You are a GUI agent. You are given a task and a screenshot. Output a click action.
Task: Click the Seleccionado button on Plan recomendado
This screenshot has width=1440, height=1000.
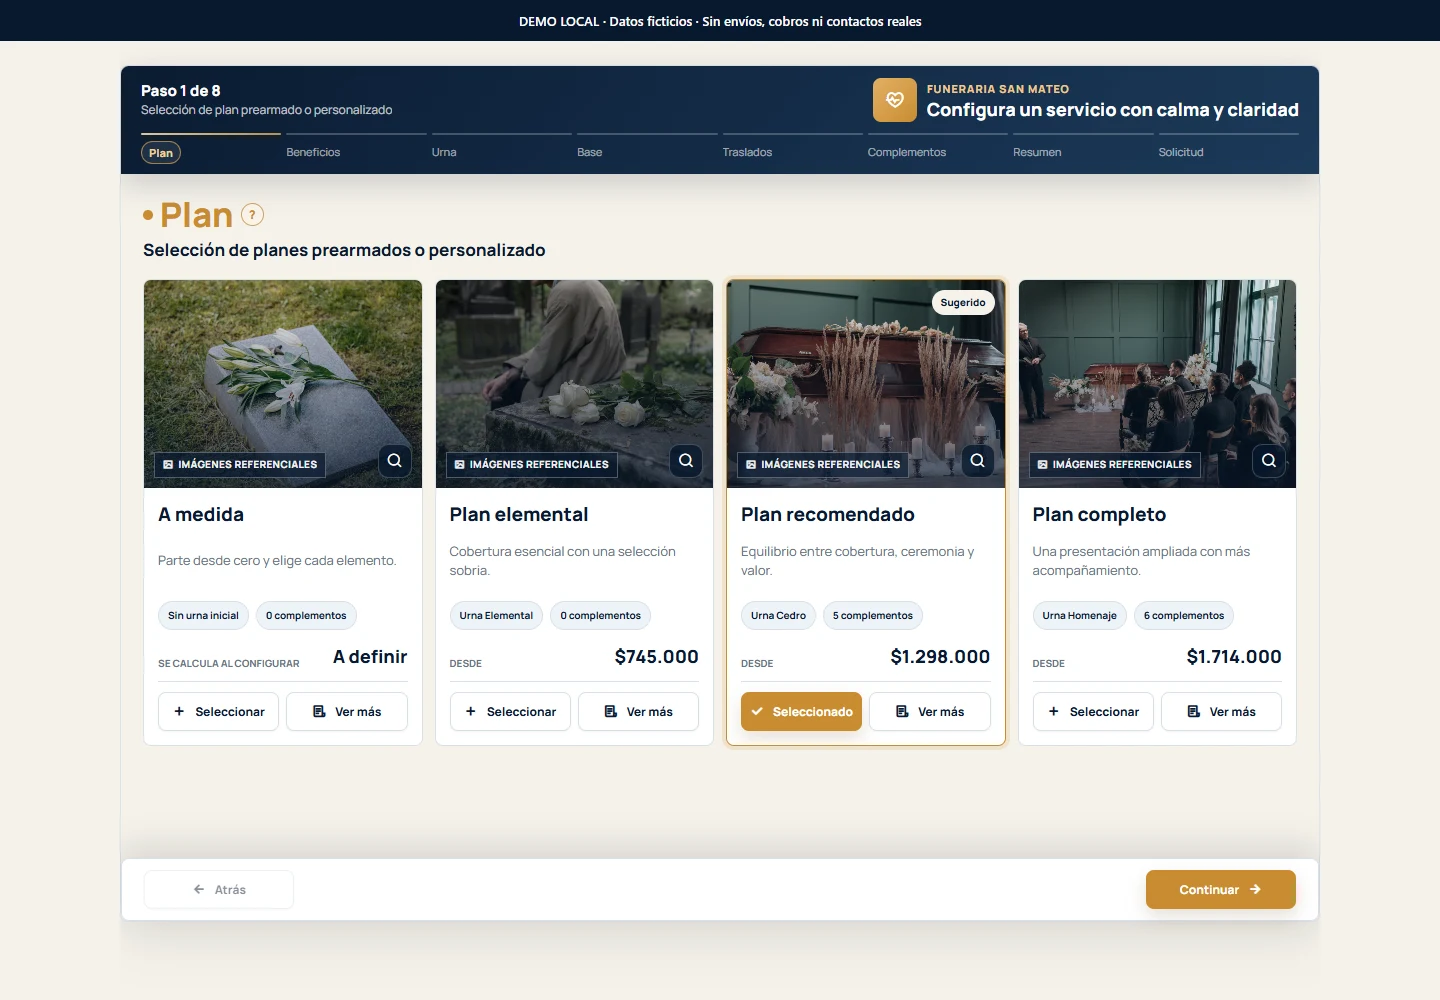point(801,712)
